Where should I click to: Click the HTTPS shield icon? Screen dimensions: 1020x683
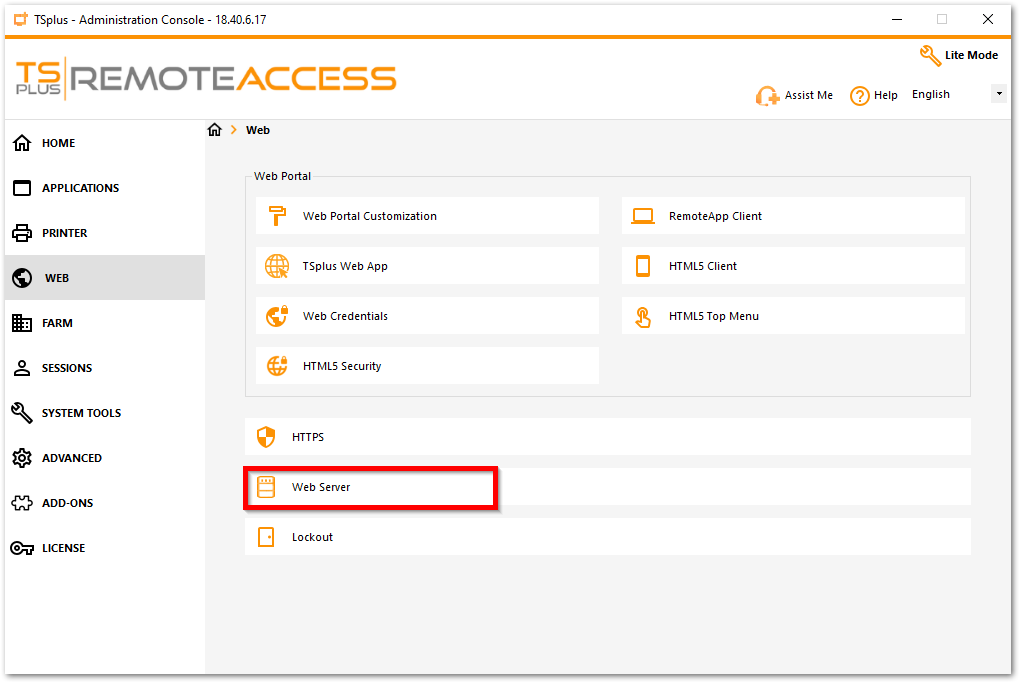(x=266, y=437)
